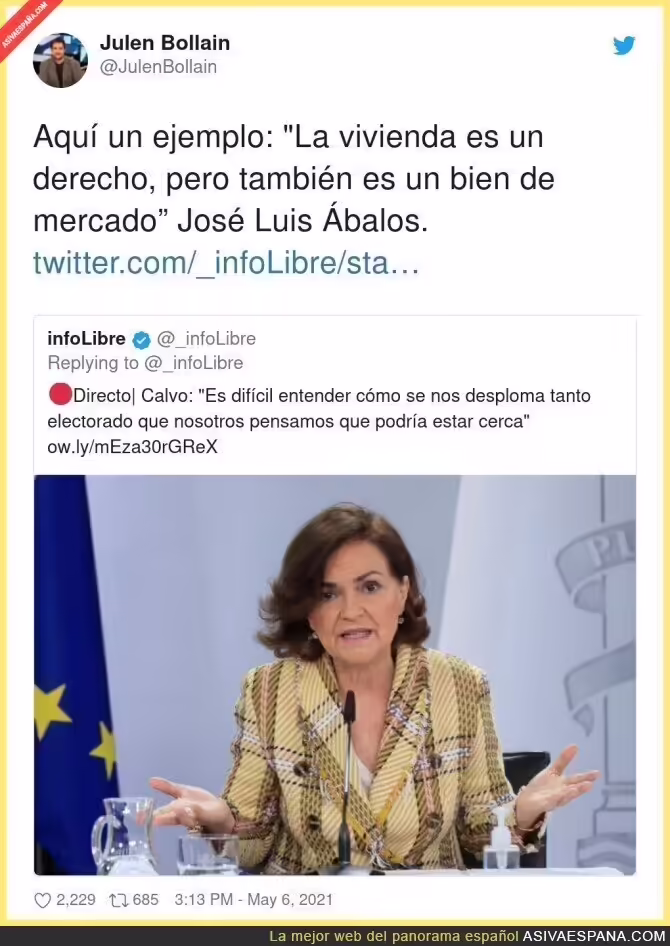Click the 3:13 PM - May 6, 2021 timestamp
The height and width of the screenshot is (946, 670).
click(253, 900)
